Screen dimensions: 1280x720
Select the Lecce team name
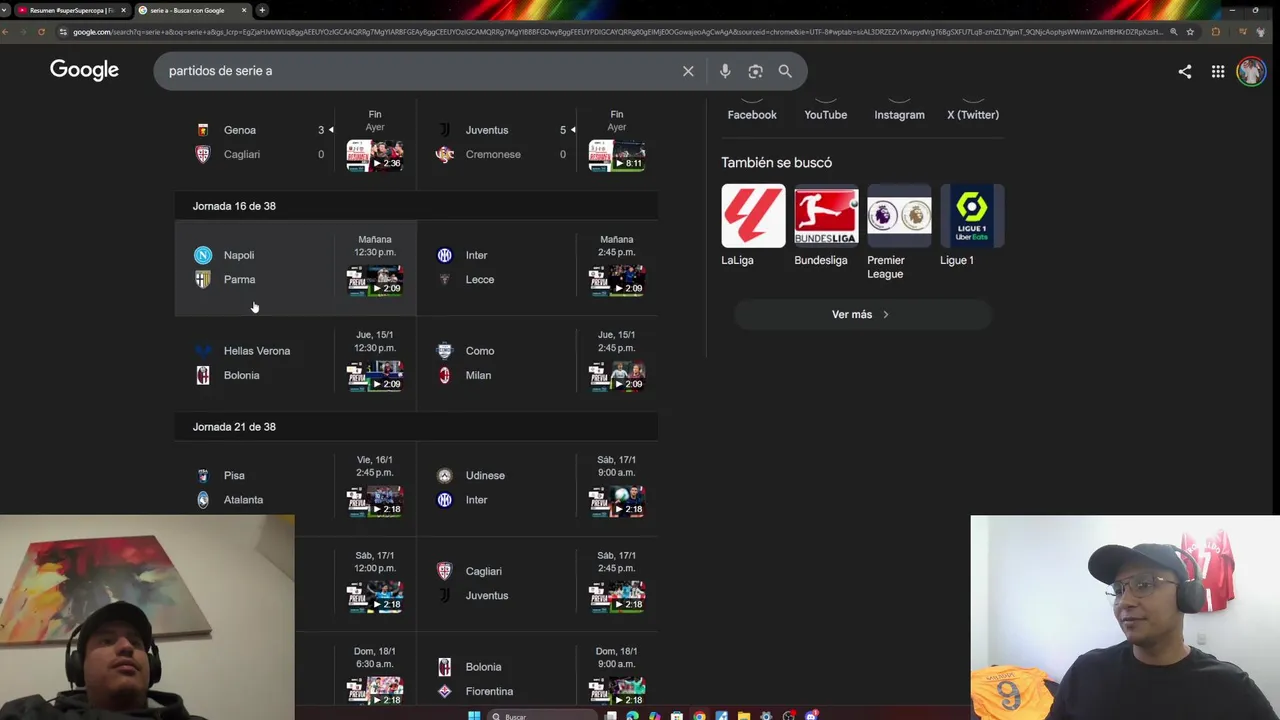[480, 279]
